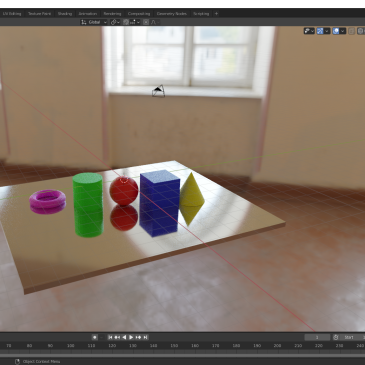Screen dimensions: 365x365
Task: Open the UV Editing workspace tab
Action: click(12, 14)
